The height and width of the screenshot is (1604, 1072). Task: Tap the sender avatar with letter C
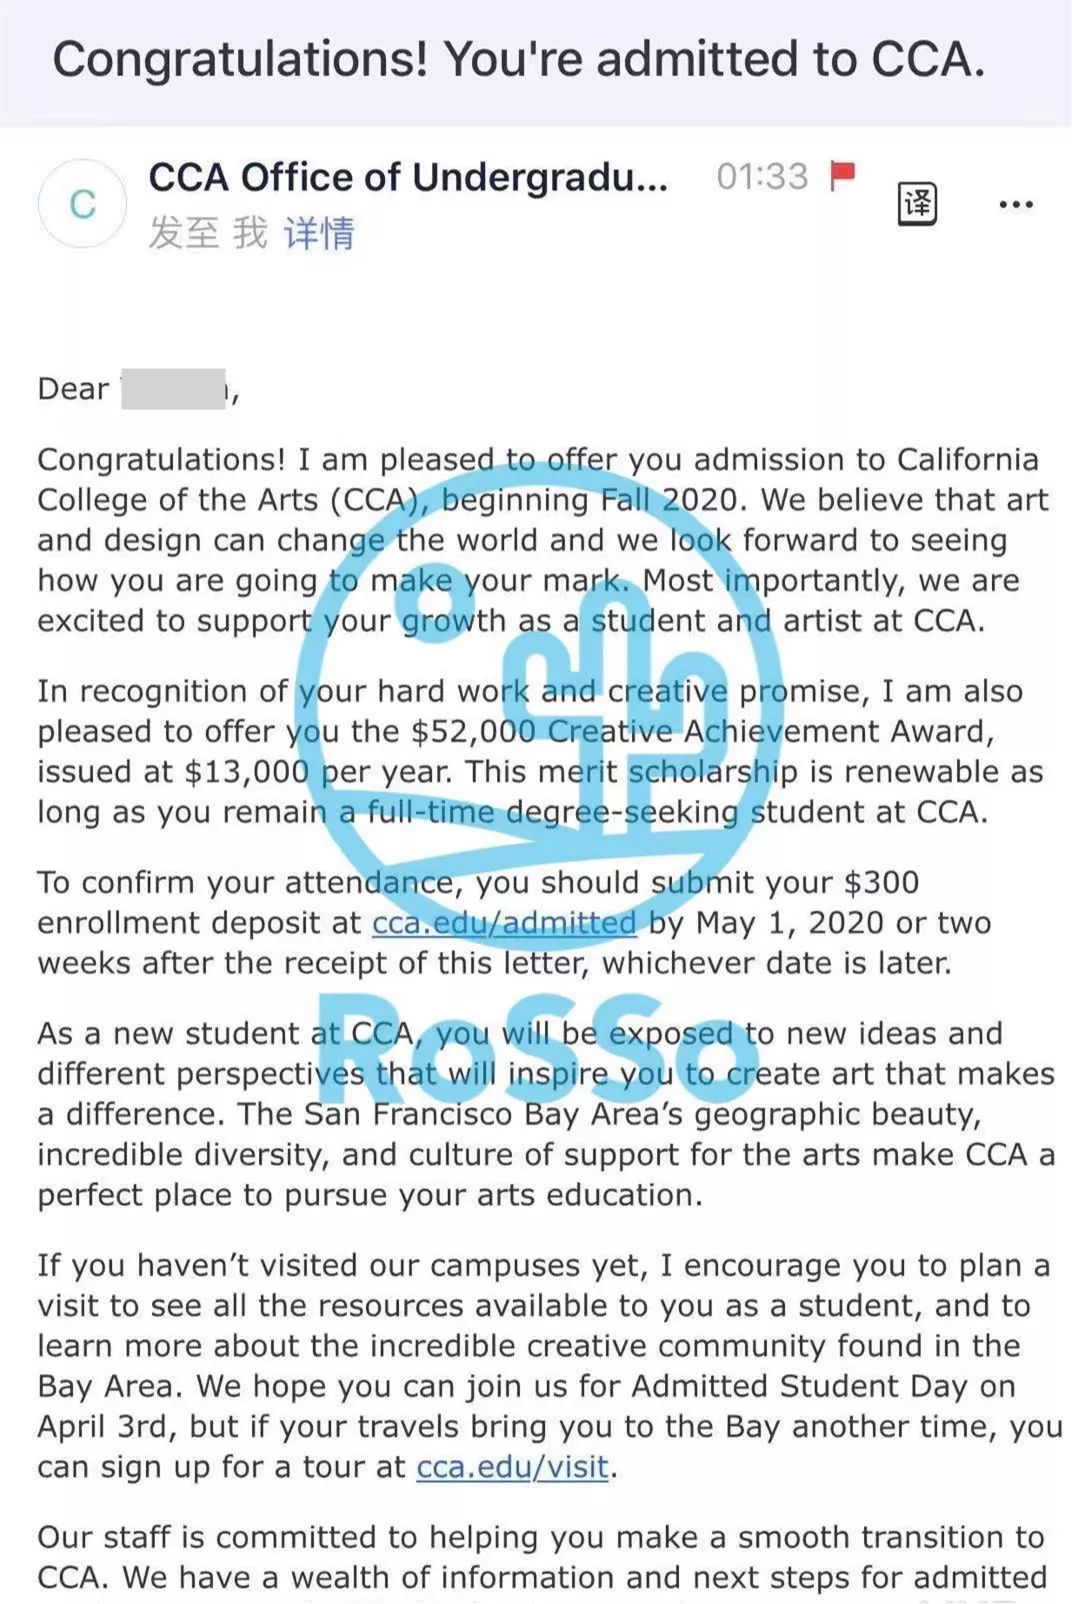tap(83, 204)
